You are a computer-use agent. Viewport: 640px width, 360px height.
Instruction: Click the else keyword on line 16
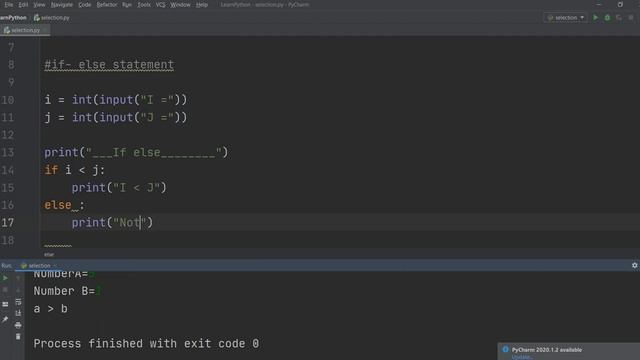(58, 205)
